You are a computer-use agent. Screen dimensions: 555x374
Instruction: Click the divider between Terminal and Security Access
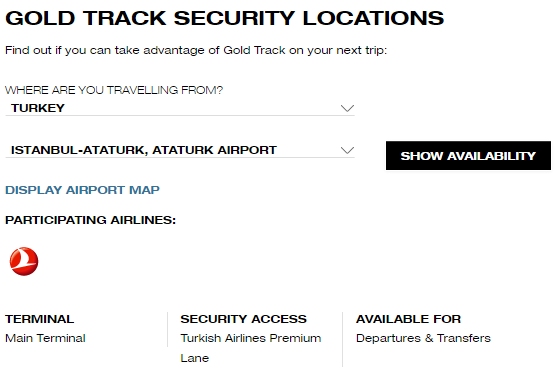(167, 329)
